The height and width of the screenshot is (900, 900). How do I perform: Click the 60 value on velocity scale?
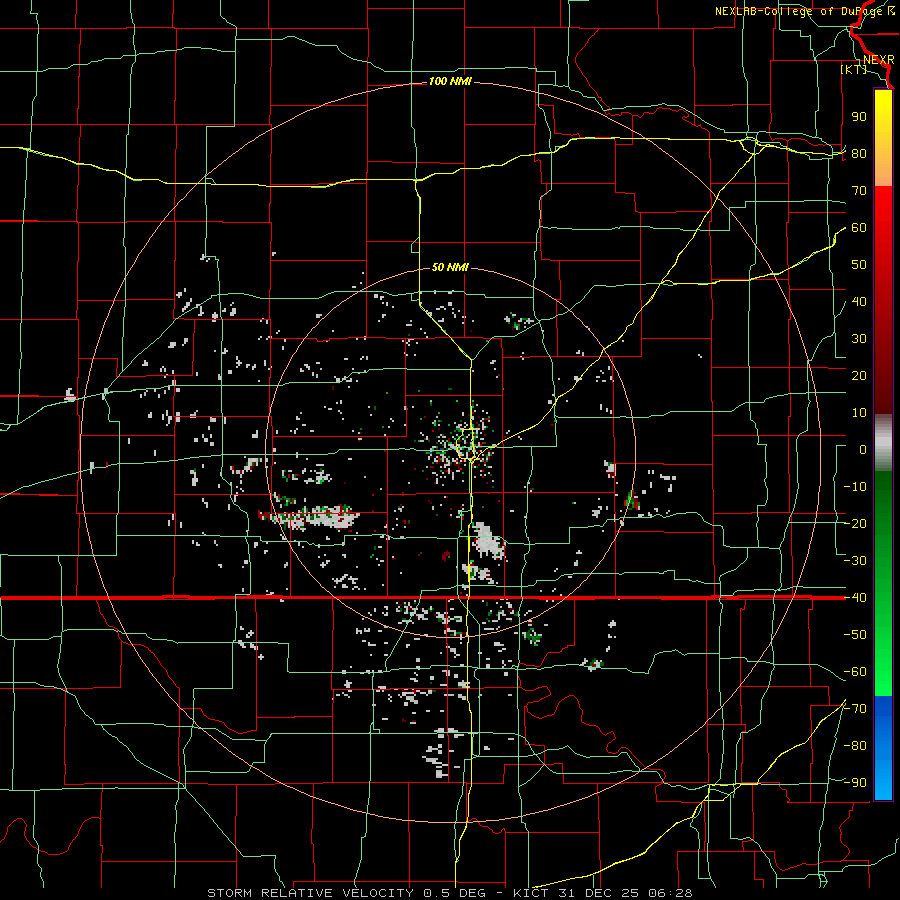[x=859, y=227]
